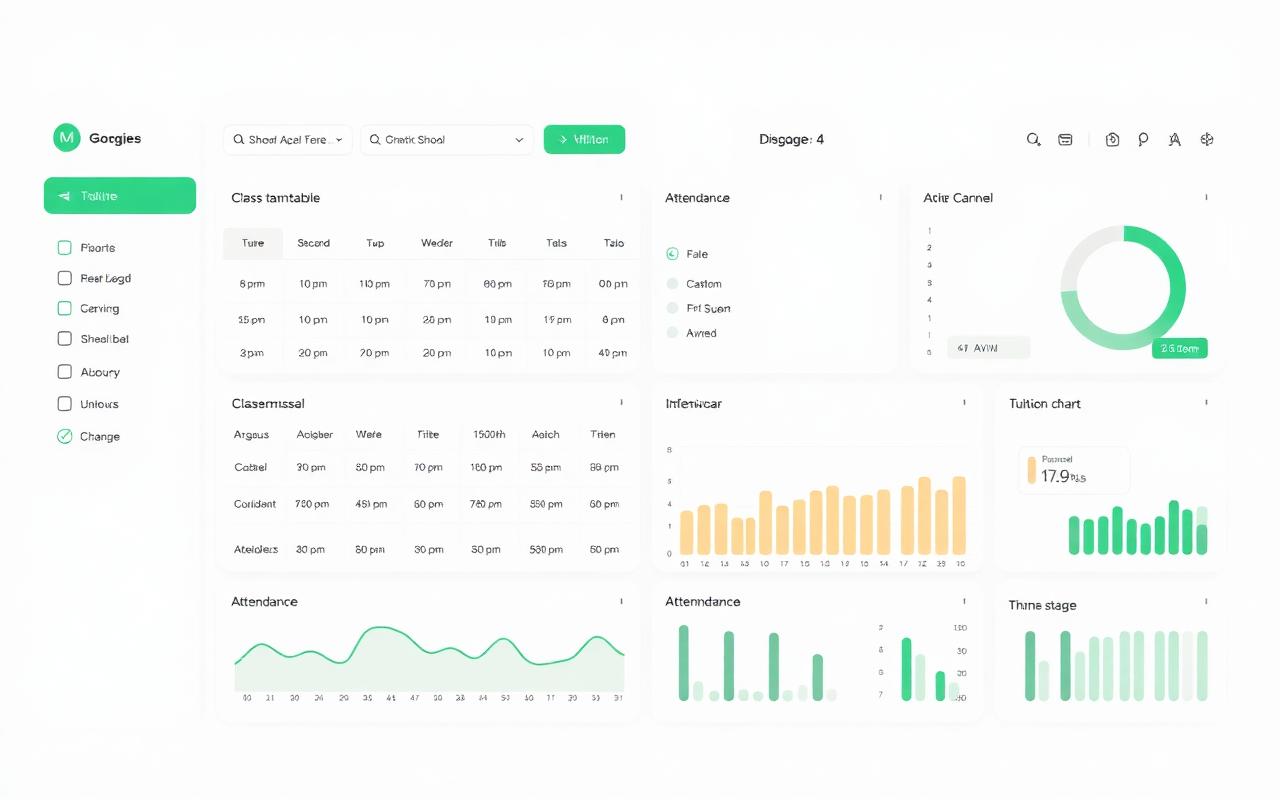Toggle the Cerving checkbox

[65, 308]
